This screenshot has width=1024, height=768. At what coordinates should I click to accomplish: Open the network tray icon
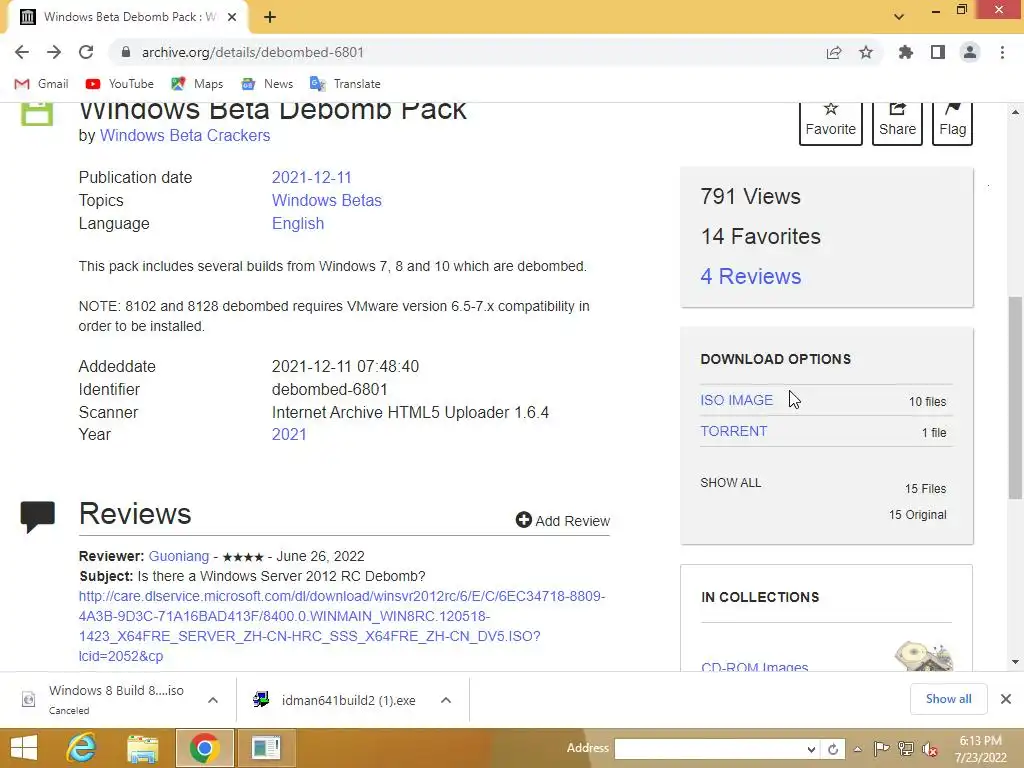906,749
